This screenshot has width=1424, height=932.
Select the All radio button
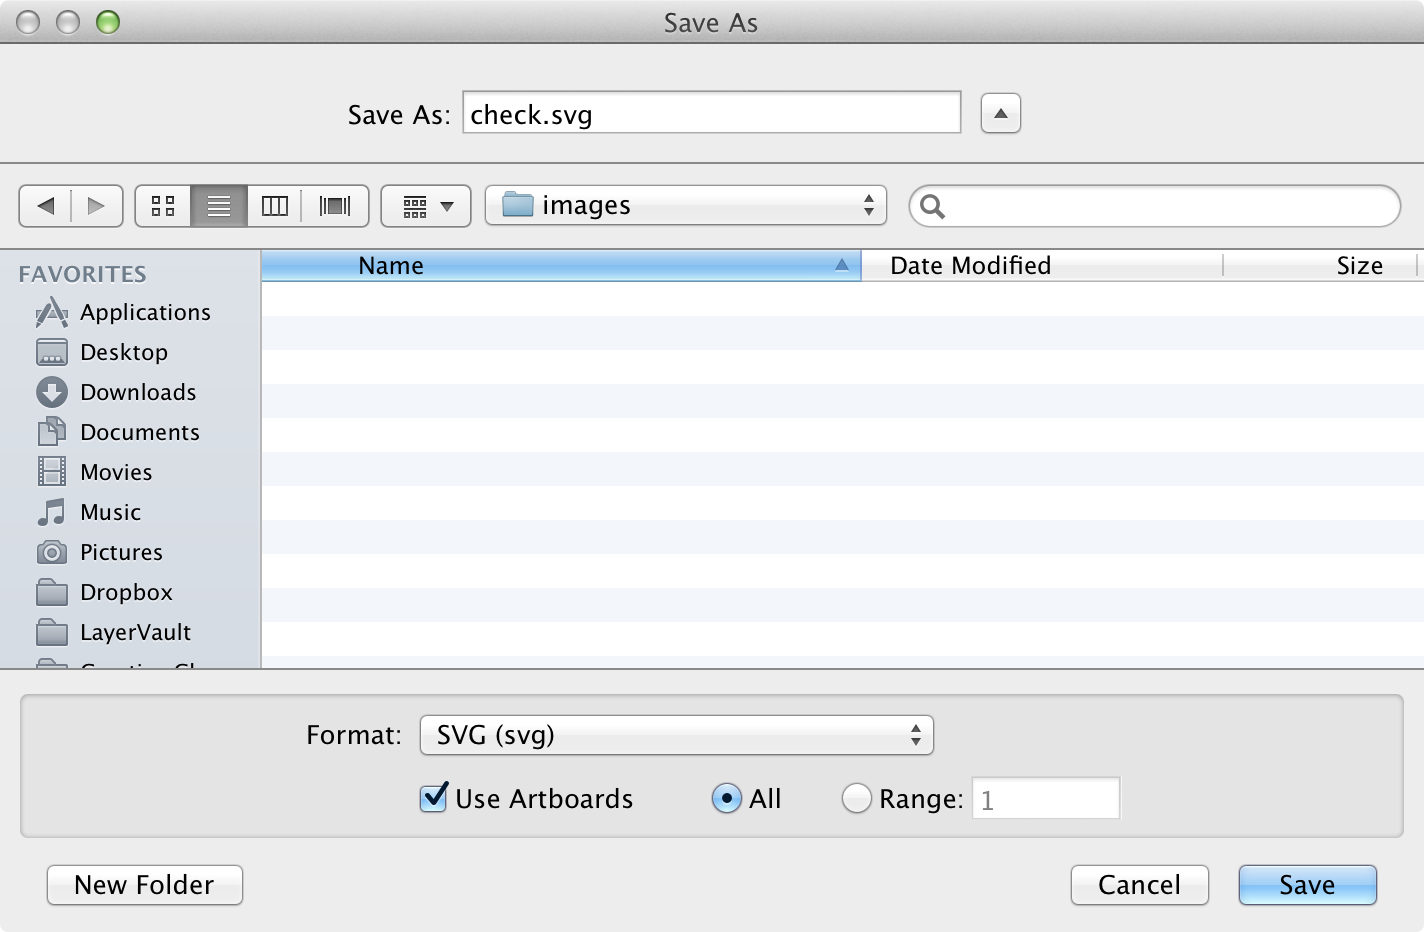pos(727,798)
